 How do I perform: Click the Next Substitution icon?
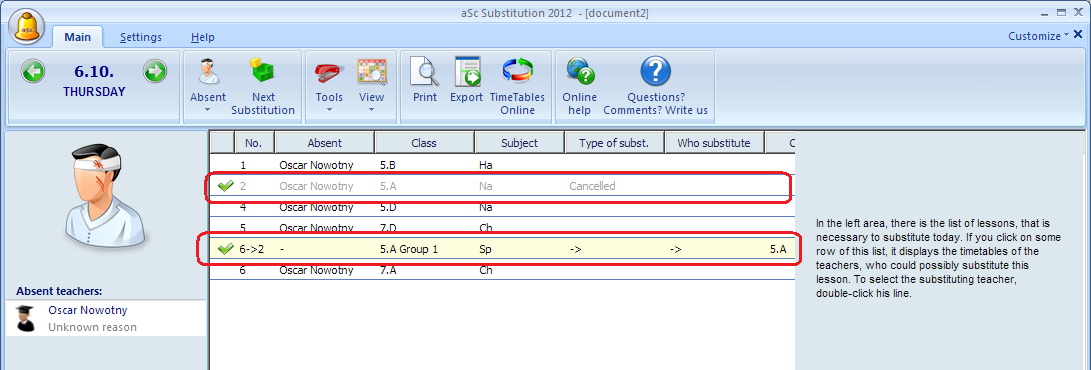coord(263,72)
